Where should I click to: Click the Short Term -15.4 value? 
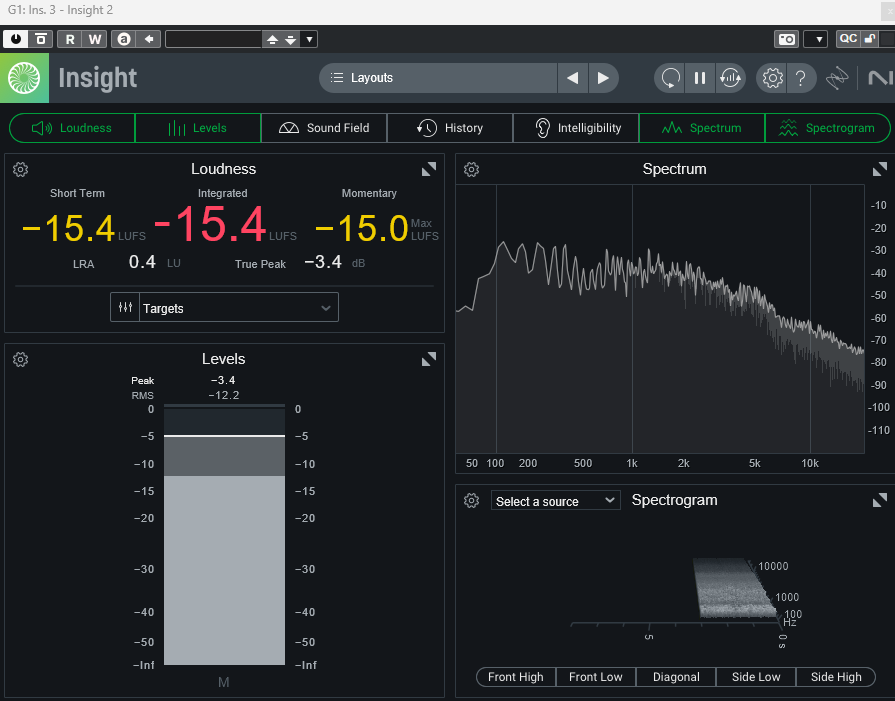(68, 228)
